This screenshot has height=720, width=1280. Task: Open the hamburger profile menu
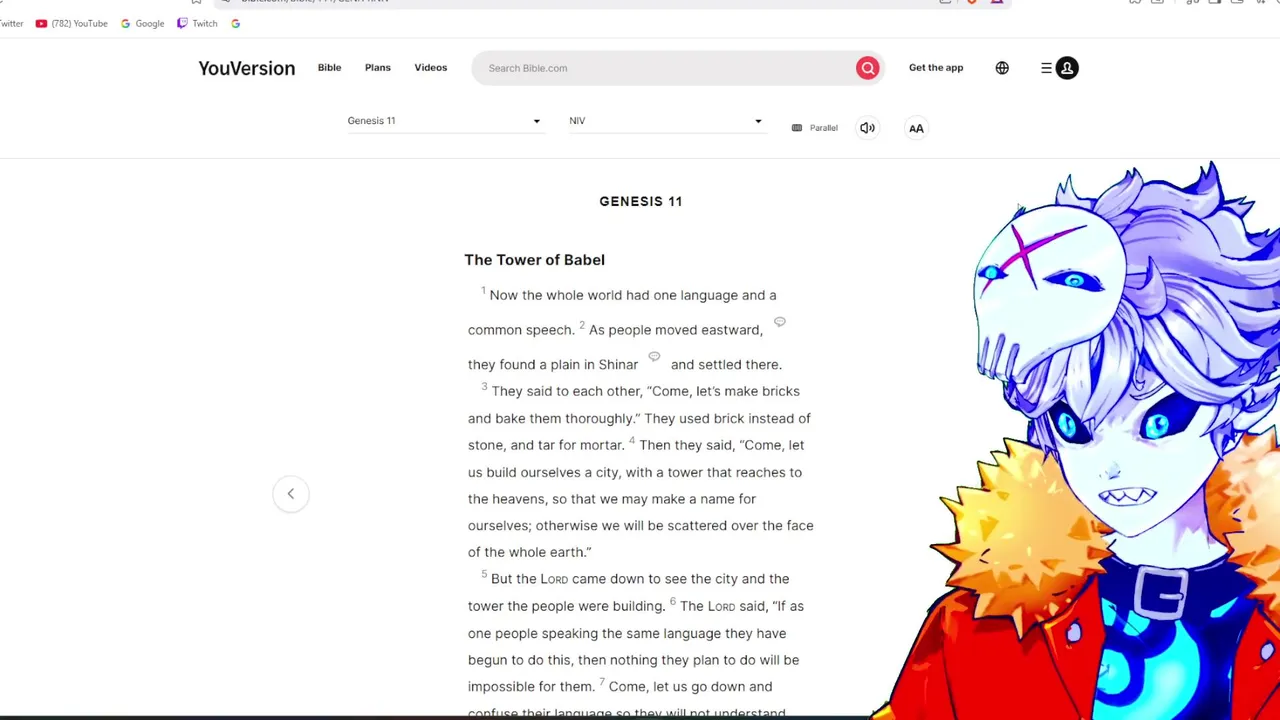(x=1059, y=68)
